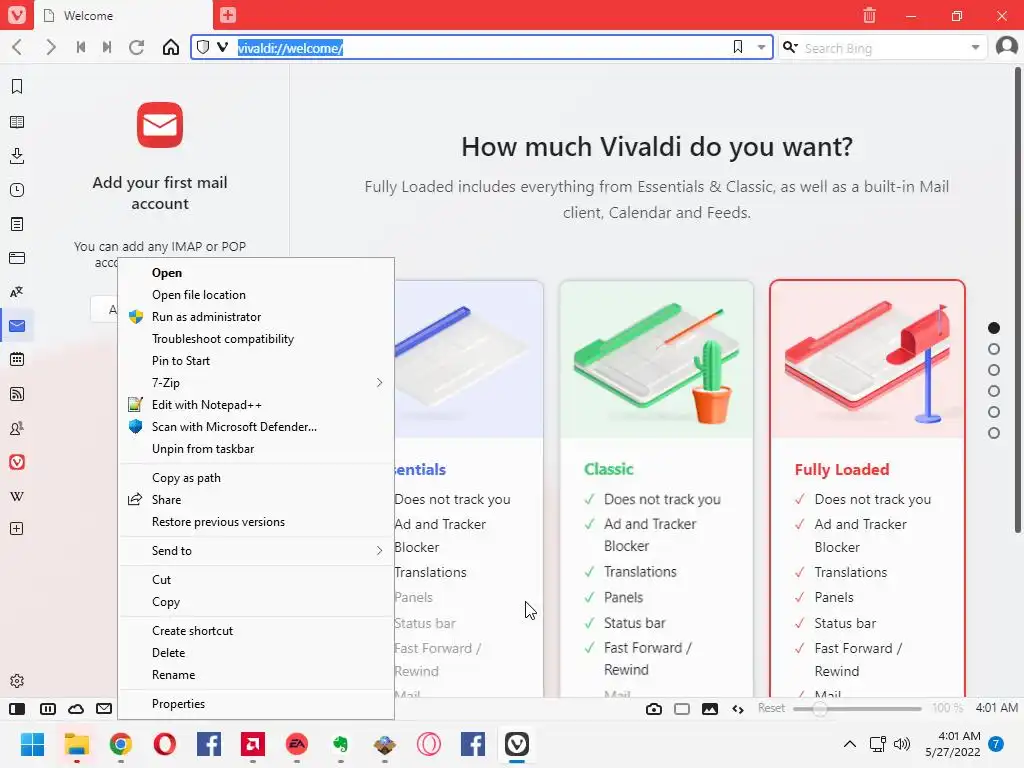This screenshot has height=768, width=1024.
Task: Open page actions code icon
Action: tap(738, 709)
